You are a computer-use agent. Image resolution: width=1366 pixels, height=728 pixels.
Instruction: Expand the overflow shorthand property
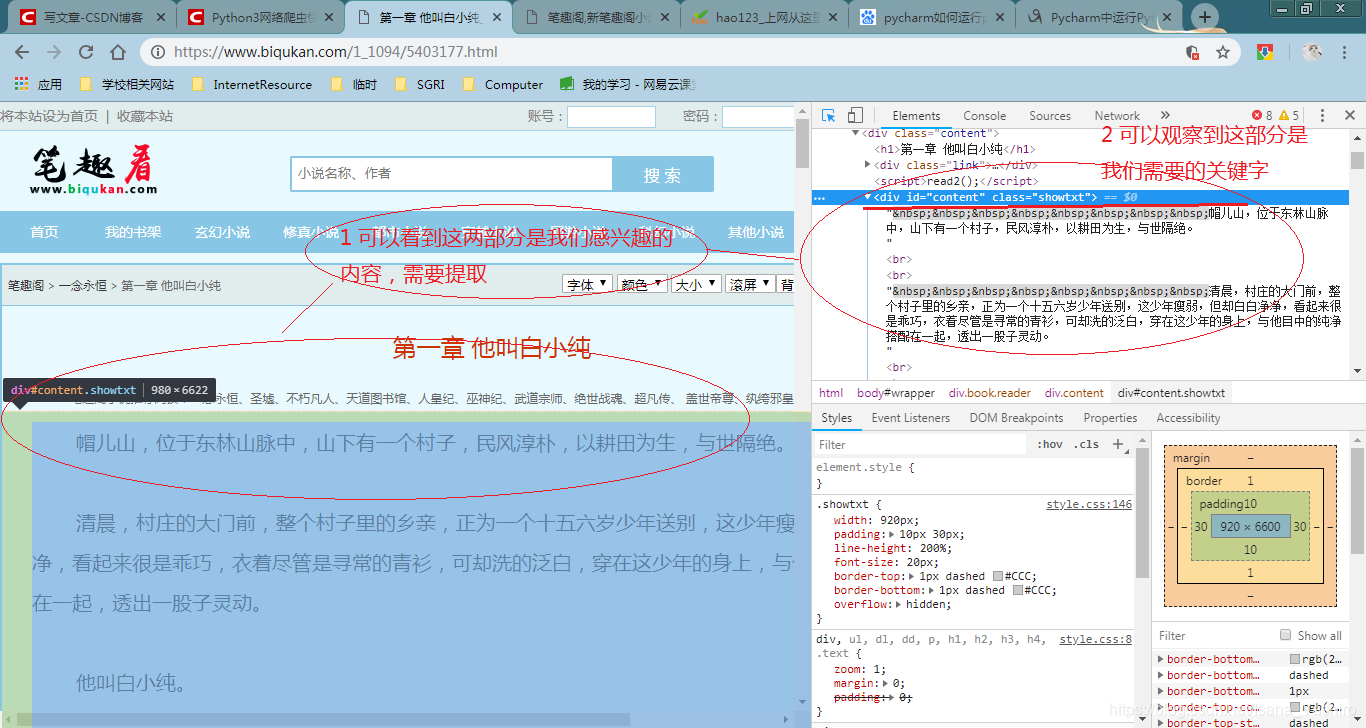pos(899,605)
